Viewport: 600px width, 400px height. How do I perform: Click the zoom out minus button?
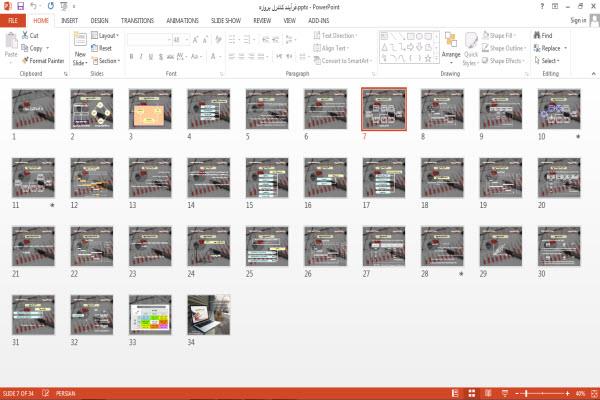coord(517,393)
